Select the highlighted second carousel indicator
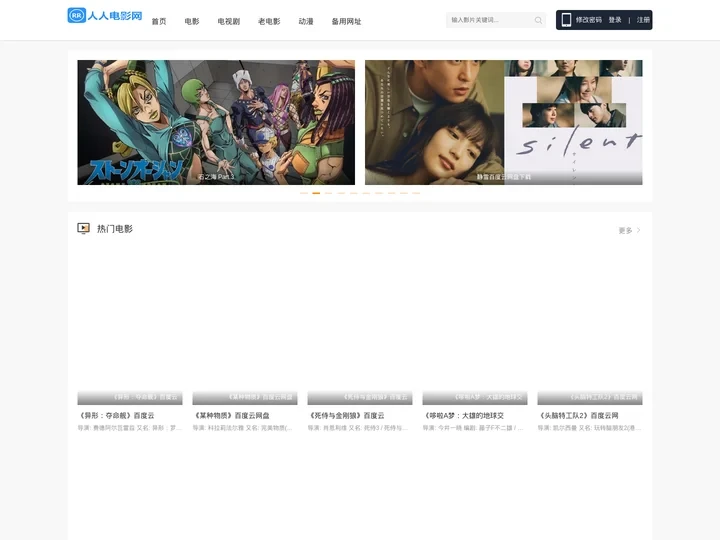Screen dimensions: 720x540 [x=316, y=193]
